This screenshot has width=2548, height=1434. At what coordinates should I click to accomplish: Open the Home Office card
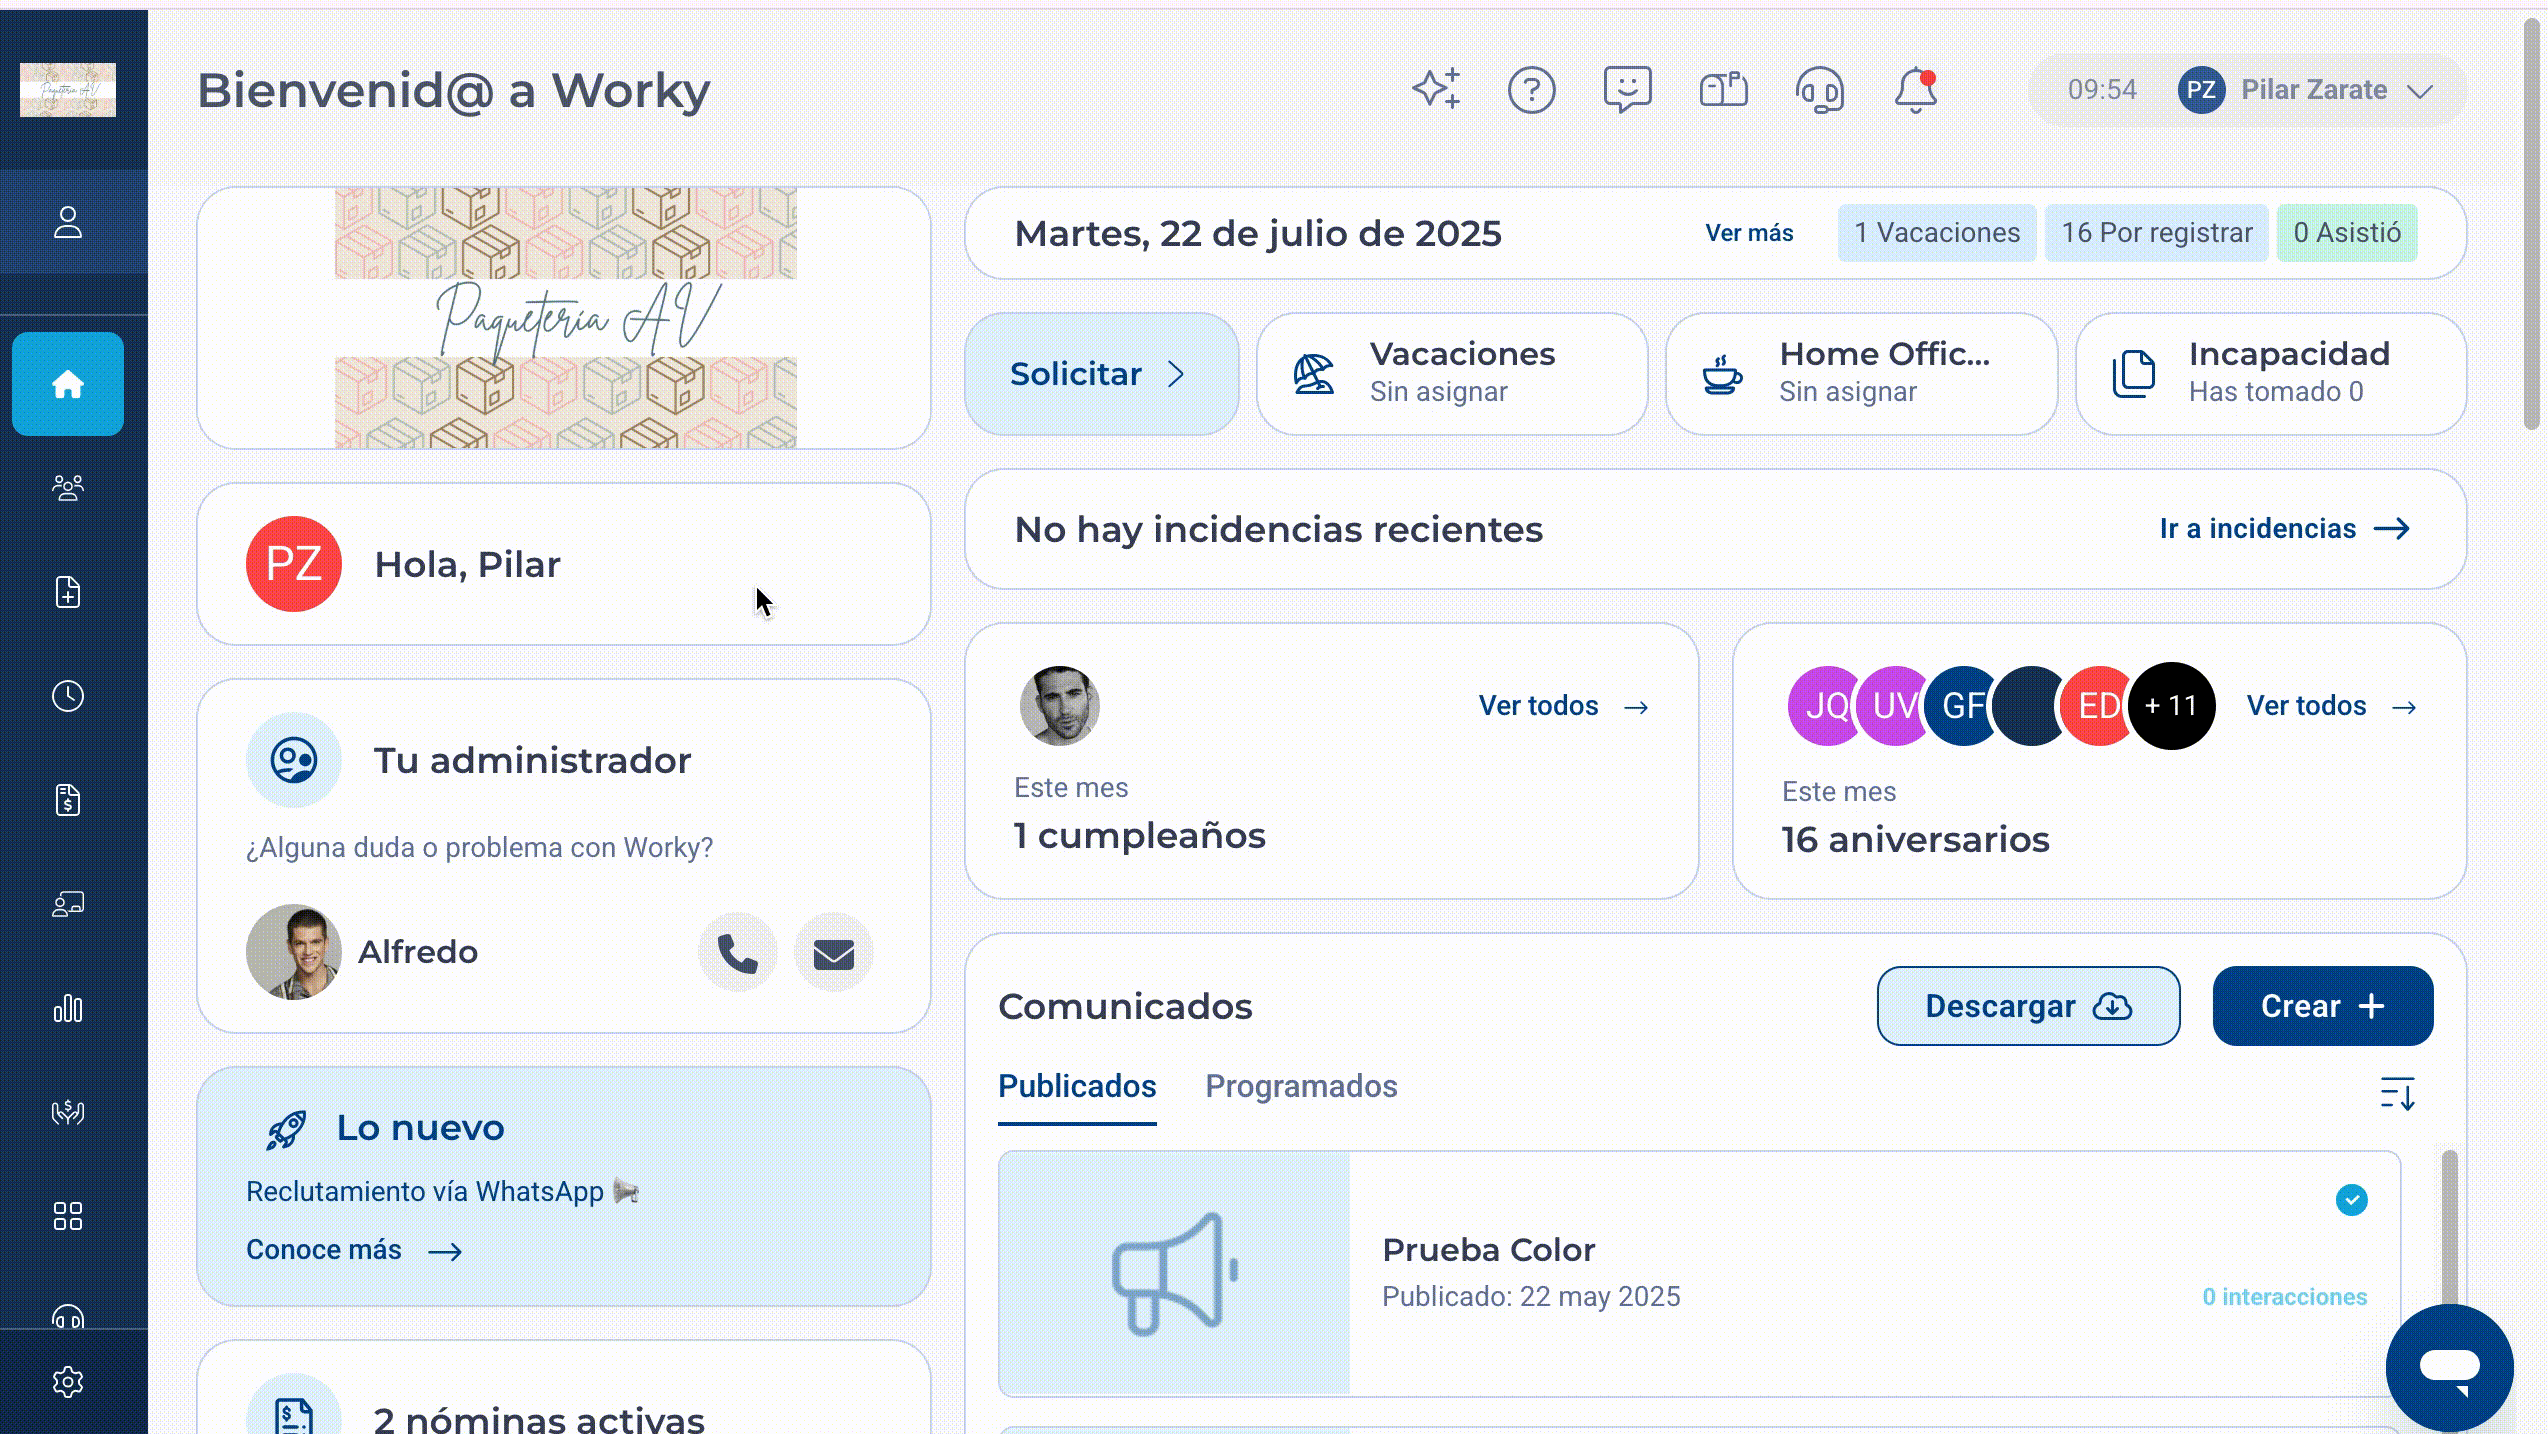coord(1862,374)
